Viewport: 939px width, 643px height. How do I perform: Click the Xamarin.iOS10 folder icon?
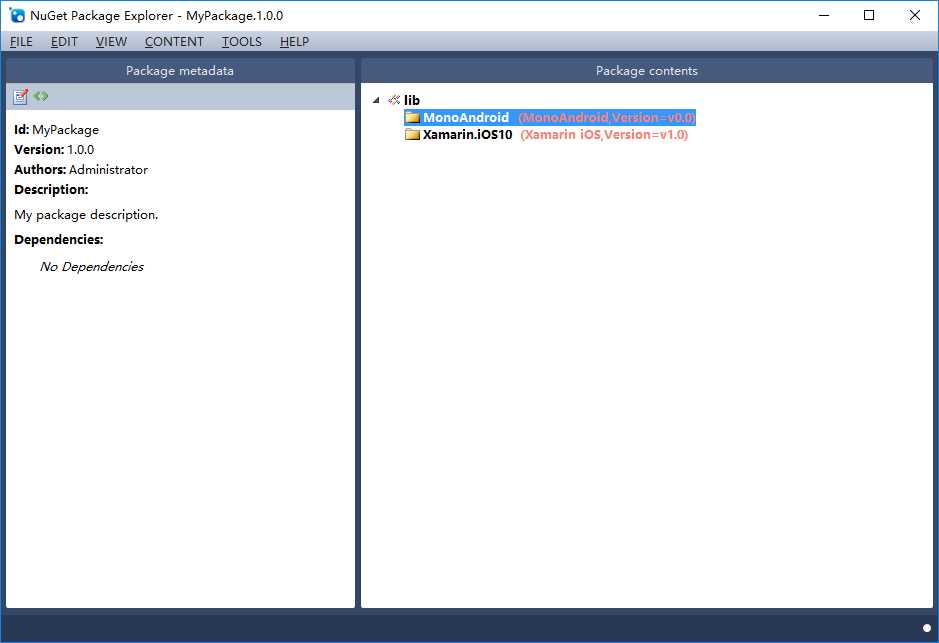(x=413, y=134)
